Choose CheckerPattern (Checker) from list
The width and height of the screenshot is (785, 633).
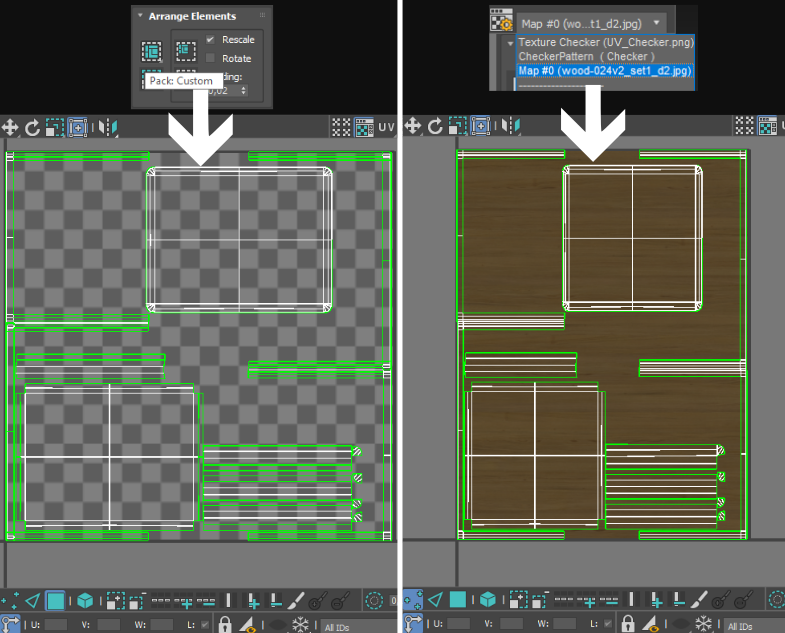[x=585, y=57]
